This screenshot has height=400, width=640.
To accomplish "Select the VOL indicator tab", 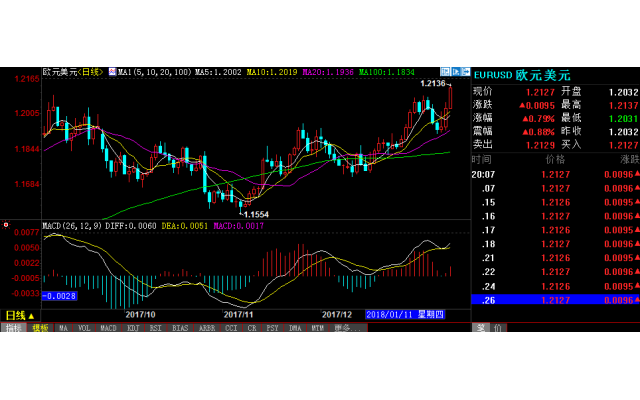I will [x=84, y=328].
